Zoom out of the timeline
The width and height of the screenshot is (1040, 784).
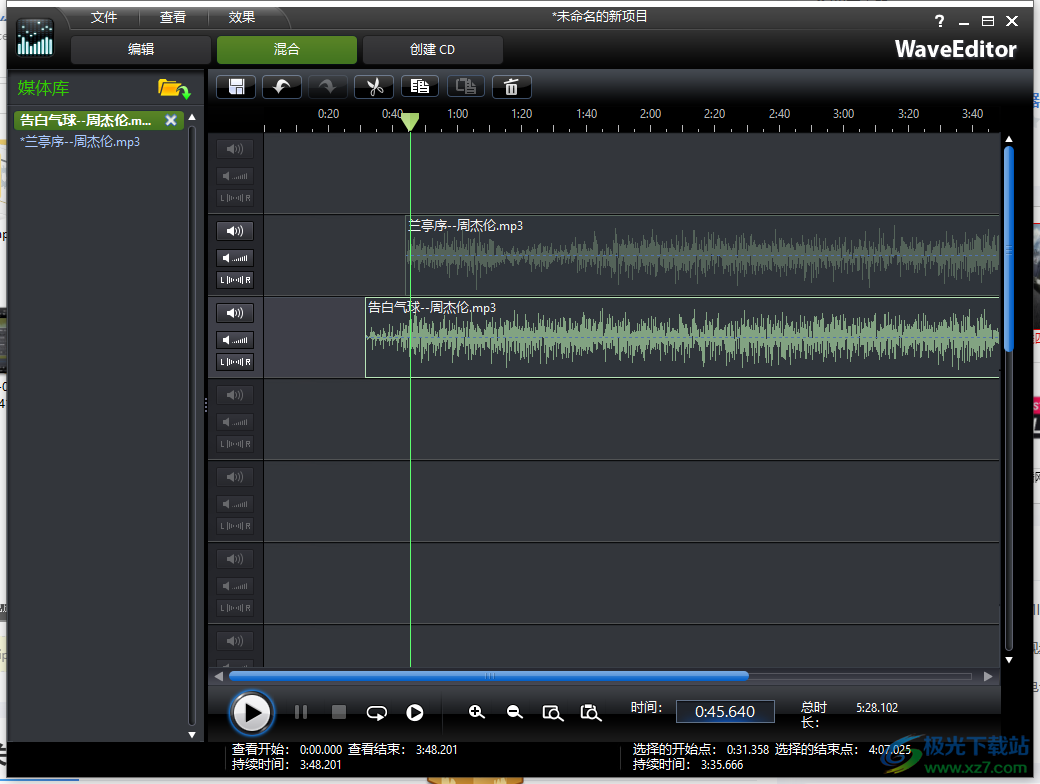pos(515,712)
